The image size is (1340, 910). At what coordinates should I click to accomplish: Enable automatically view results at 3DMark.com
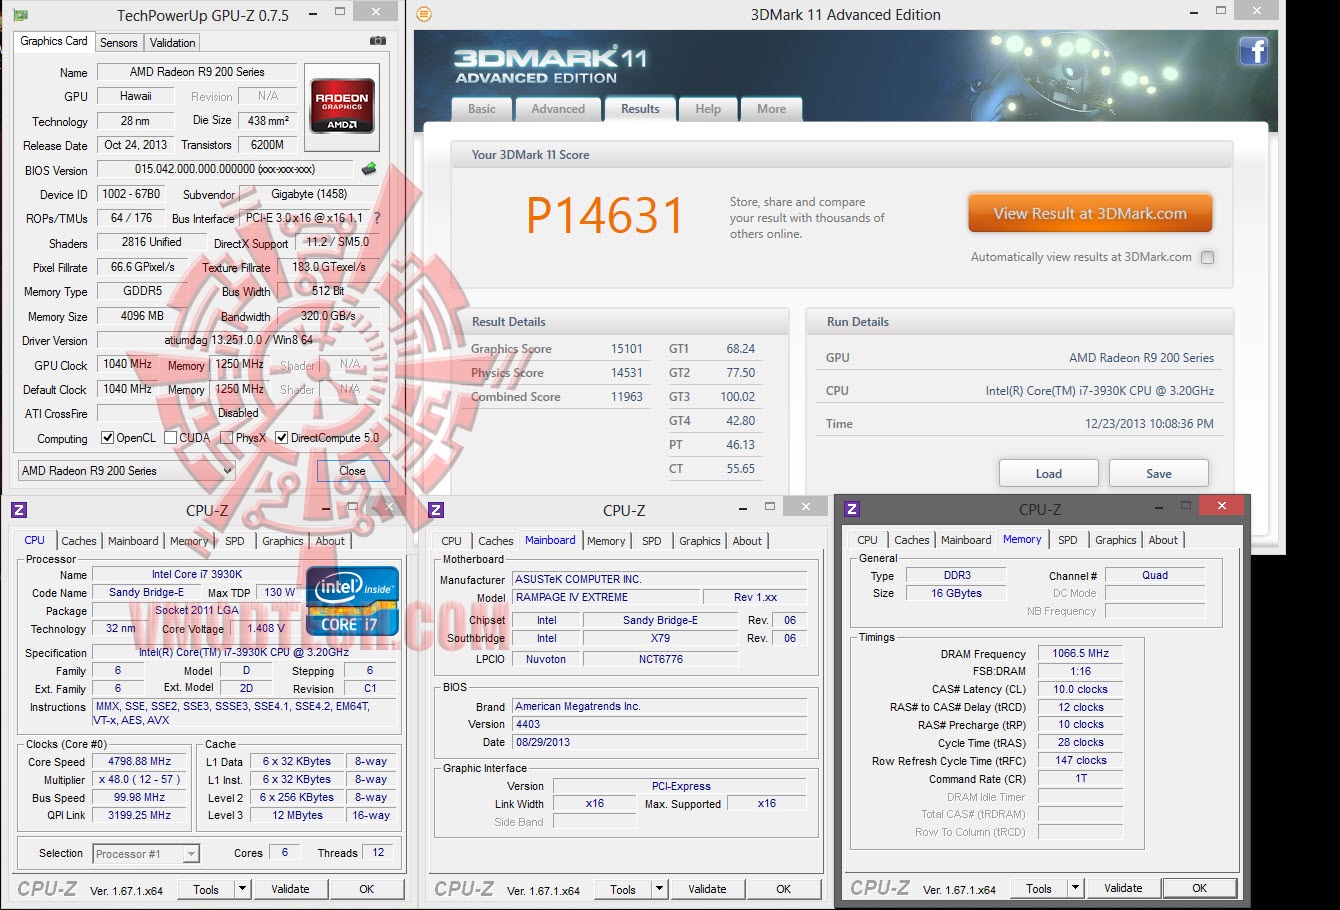coord(1207,257)
